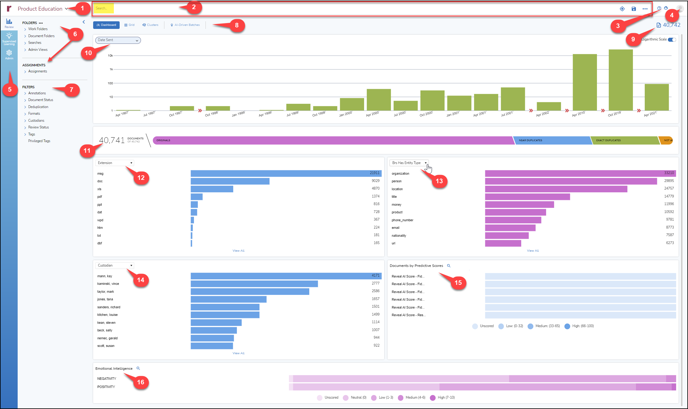Click the tallest green bar in date chart
688x409 pixels.
(x=620, y=80)
